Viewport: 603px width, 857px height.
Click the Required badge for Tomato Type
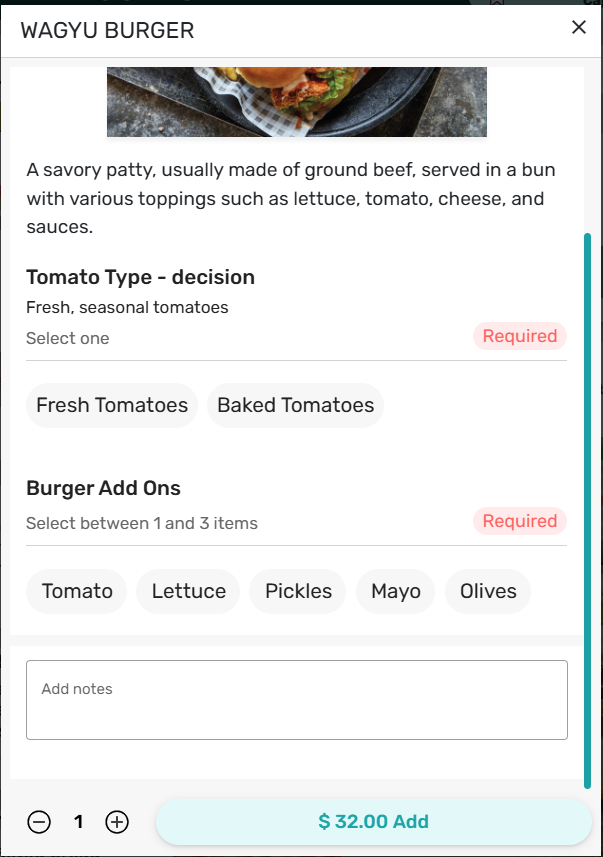click(519, 336)
